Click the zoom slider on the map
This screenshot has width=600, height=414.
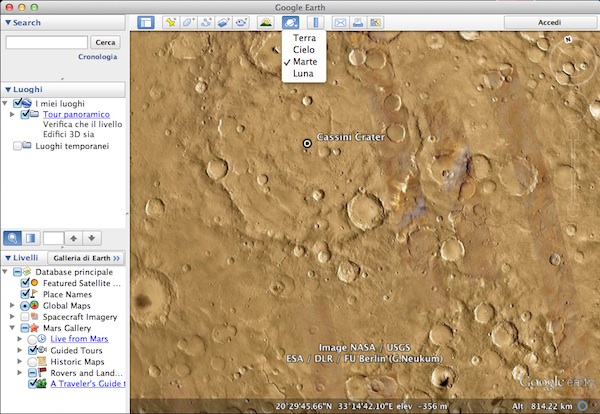point(572,172)
